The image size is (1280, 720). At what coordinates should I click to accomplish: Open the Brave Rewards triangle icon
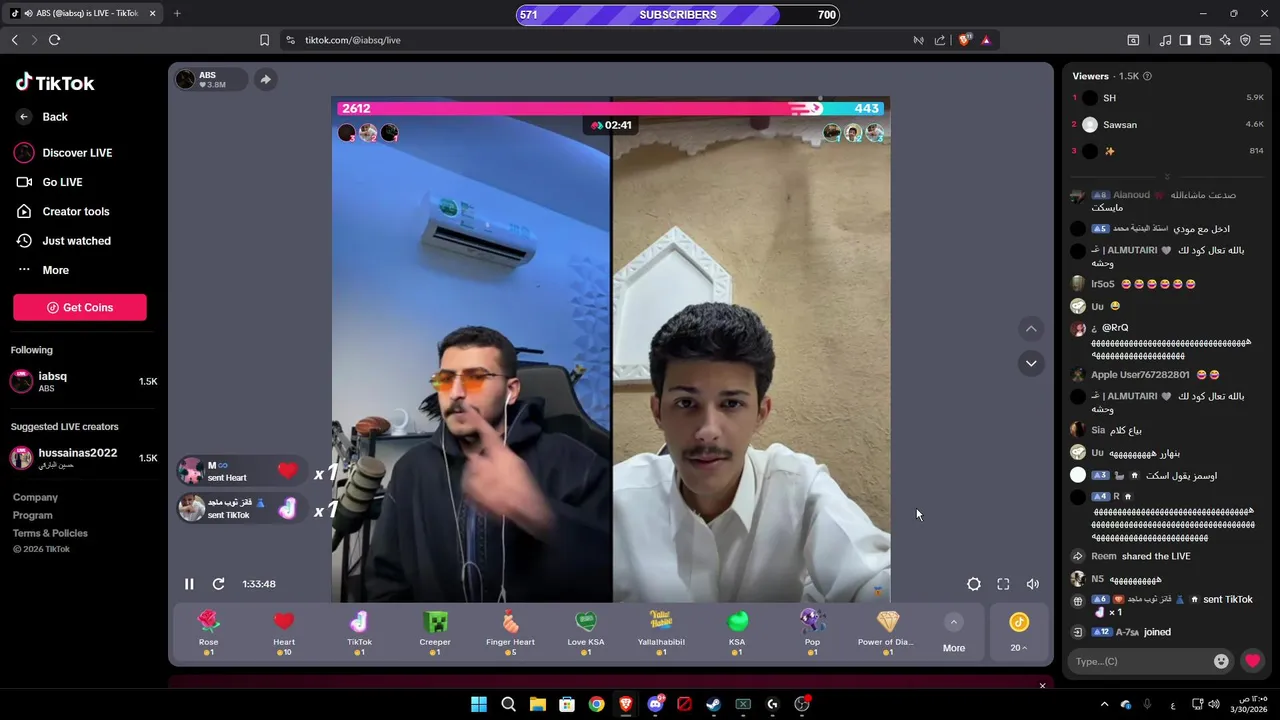point(986,40)
